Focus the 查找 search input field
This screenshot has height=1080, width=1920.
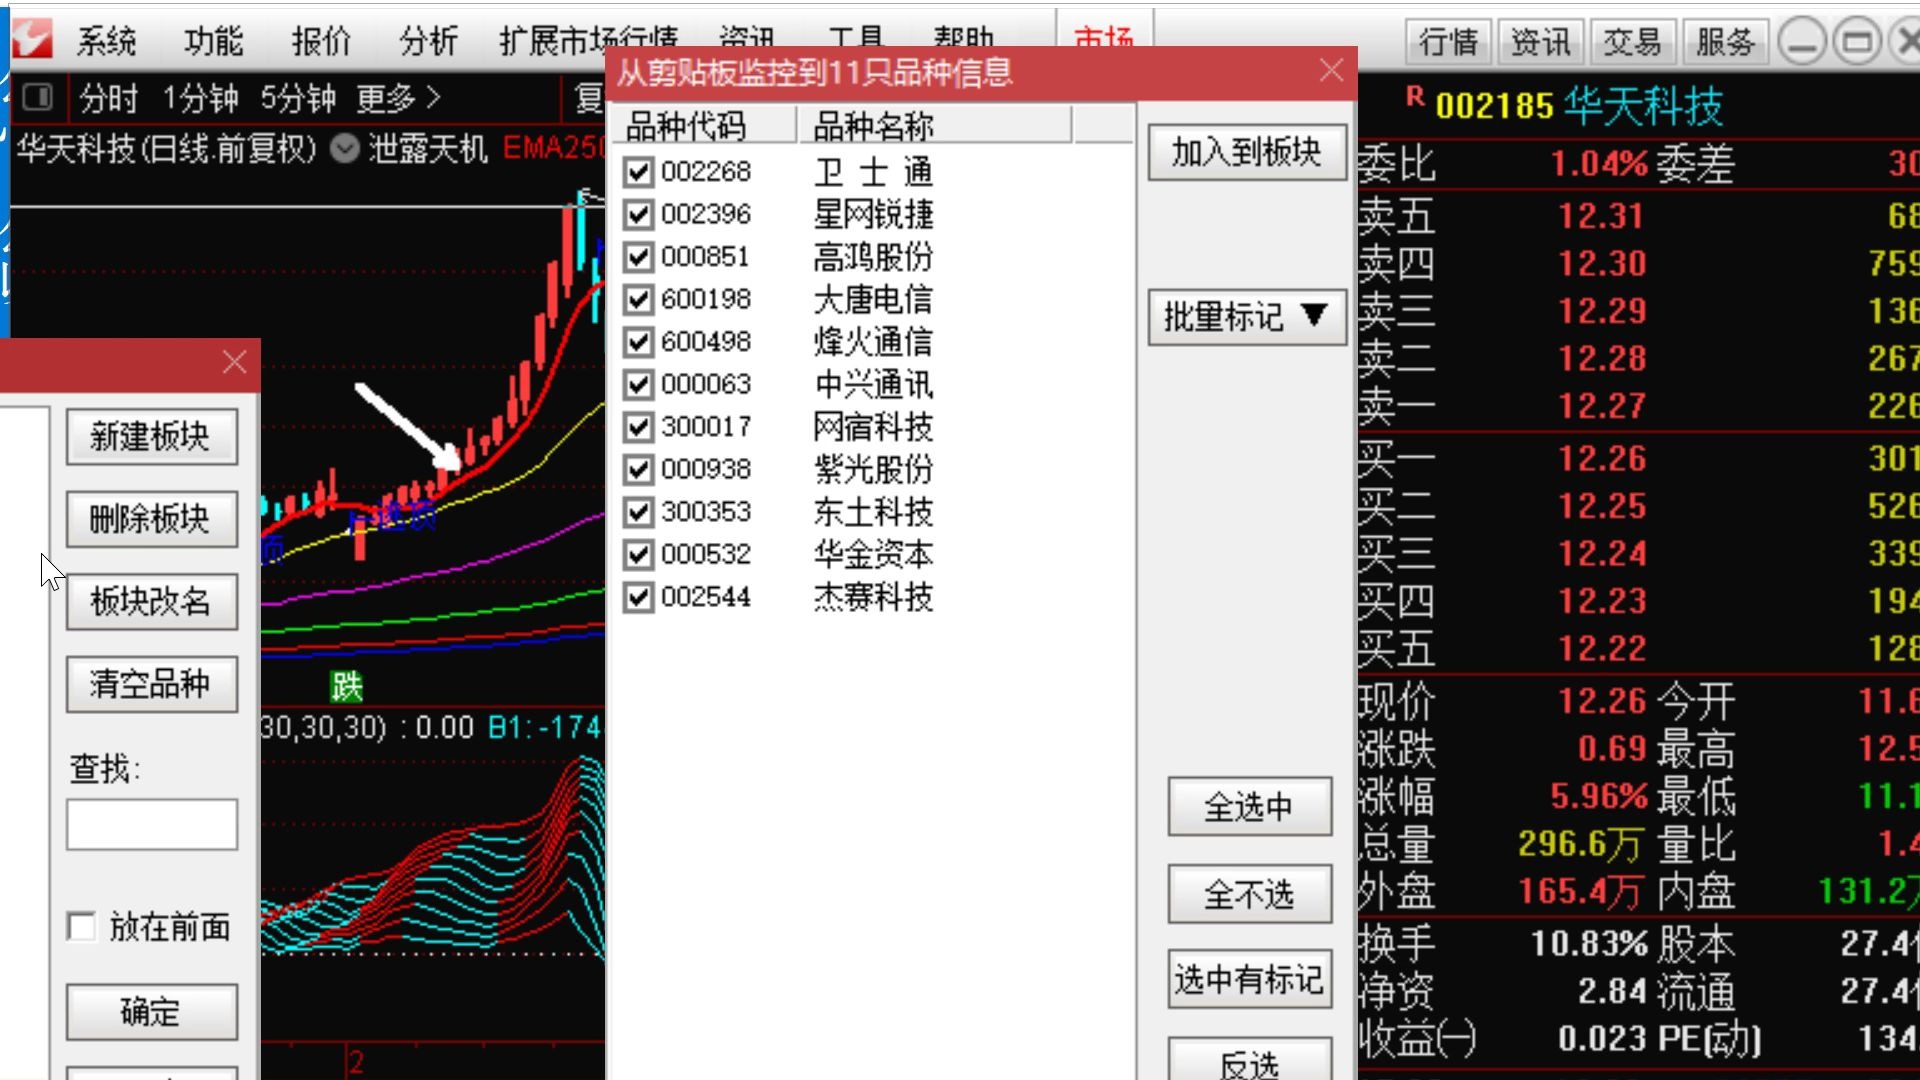pyautogui.click(x=152, y=824)
